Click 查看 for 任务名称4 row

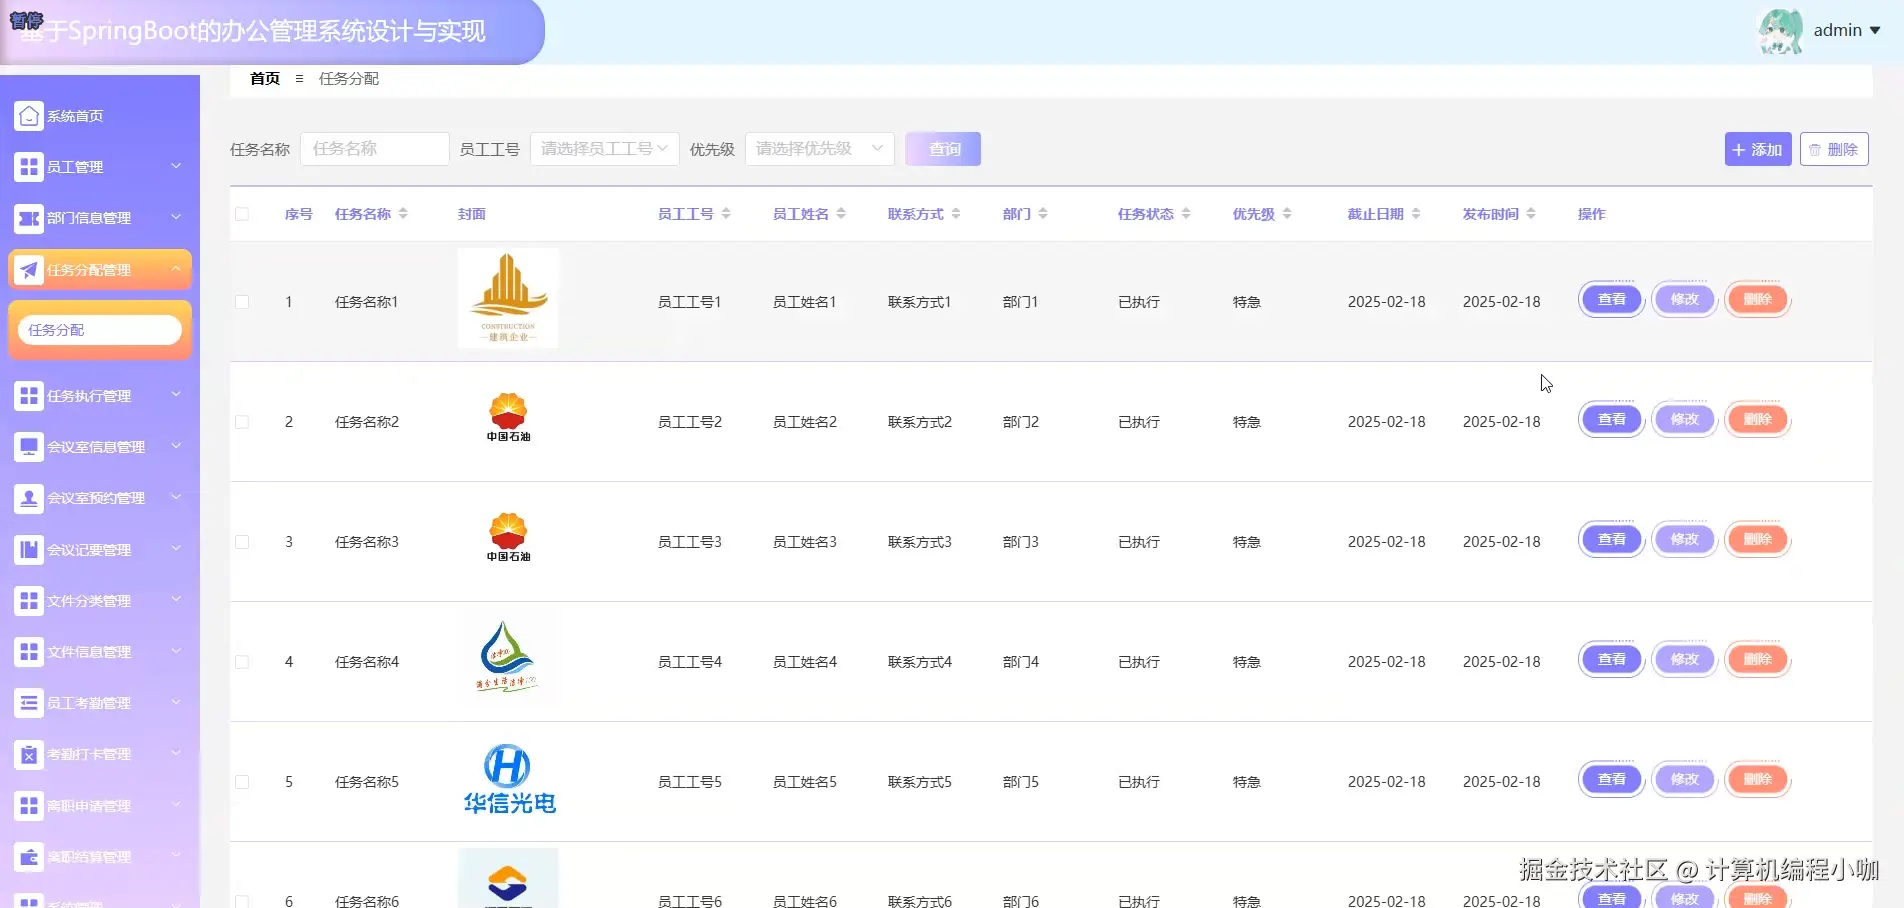[x=1612, y=660]
